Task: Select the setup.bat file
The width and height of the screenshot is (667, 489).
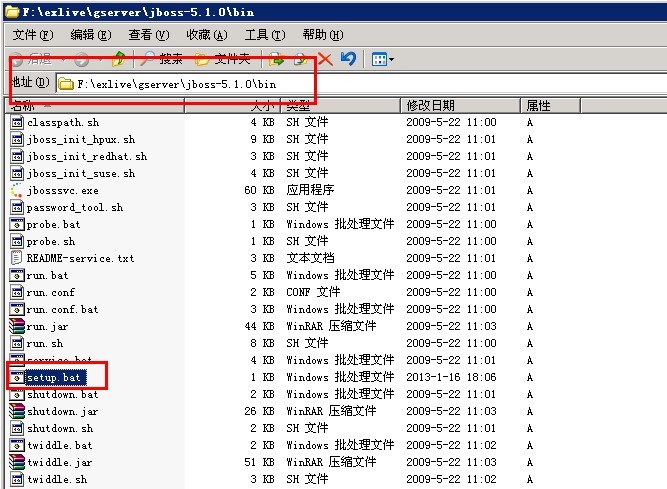Action: [x=54, y=377]
